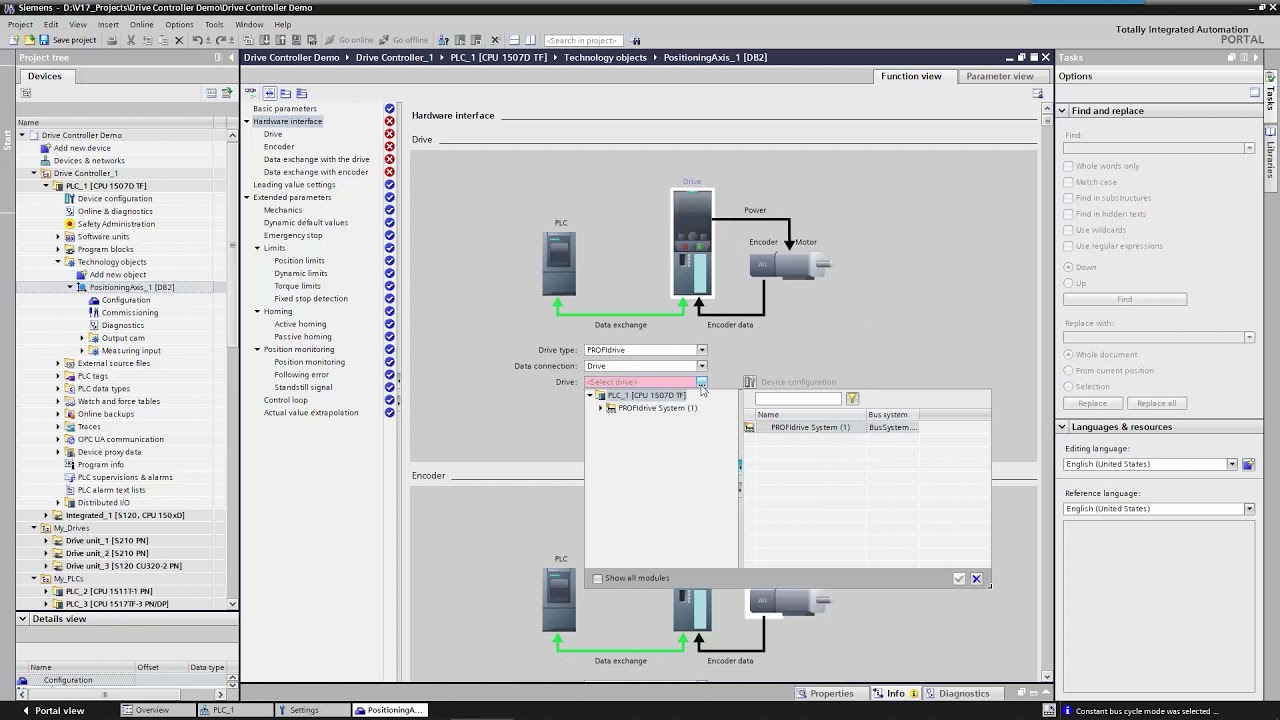Cancel drive selection with X button
This screenshot has height=720, width=1280.
pos(977,578)
